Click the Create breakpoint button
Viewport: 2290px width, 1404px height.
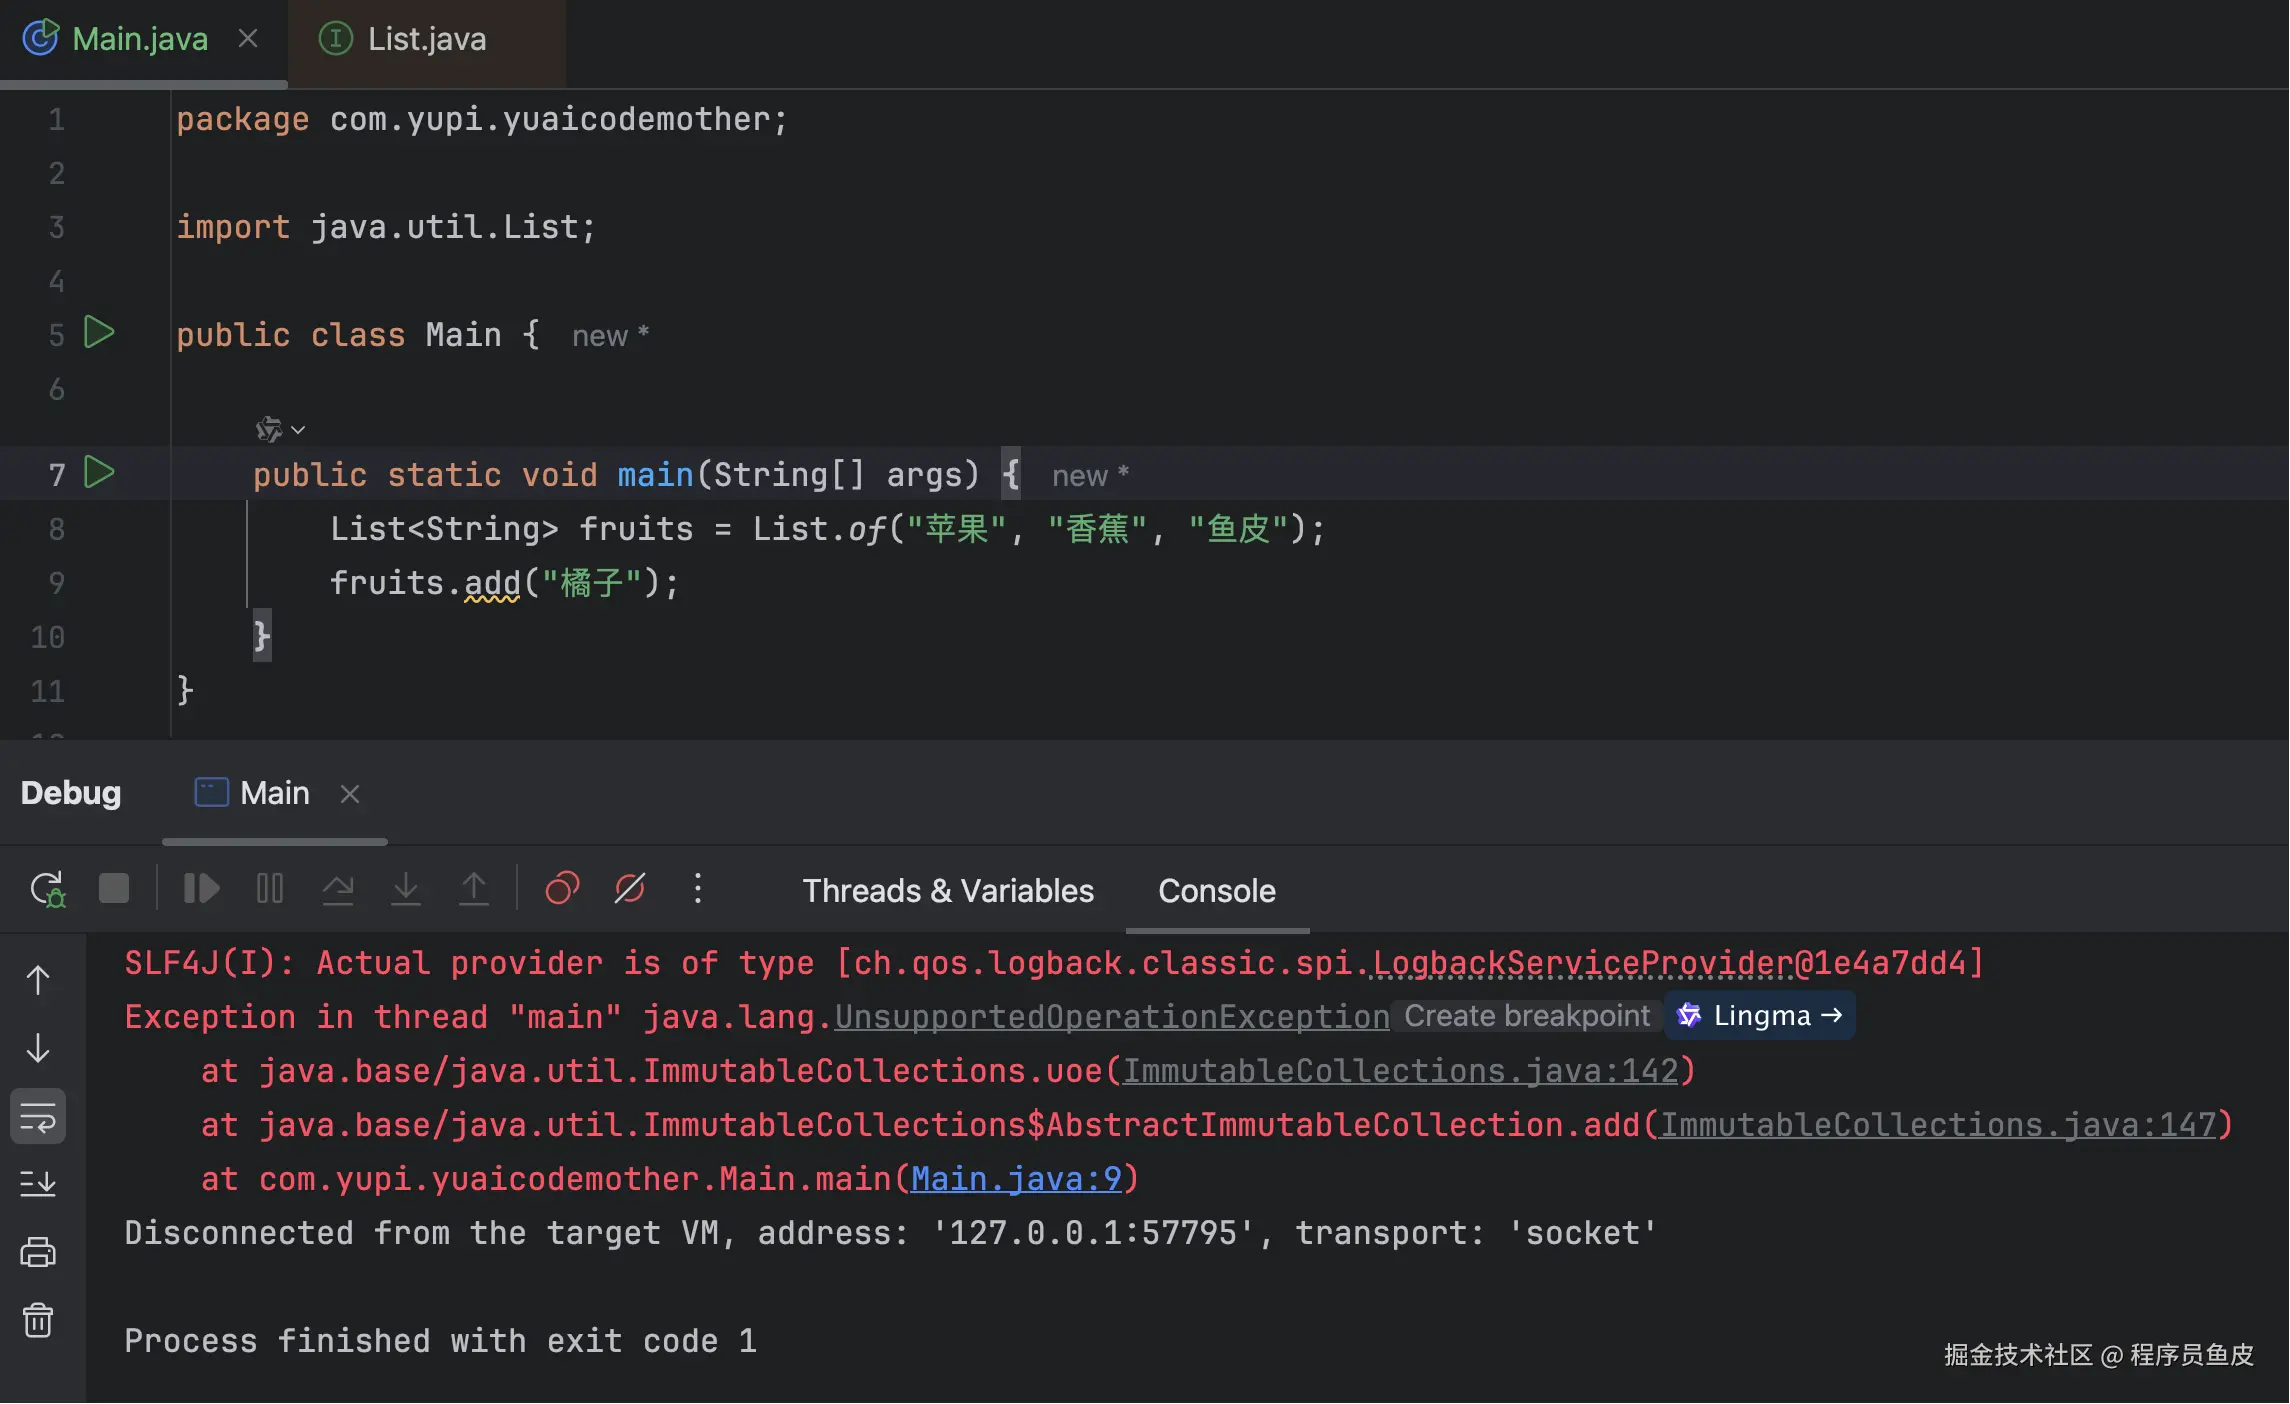click(x=1526, y=1016)
